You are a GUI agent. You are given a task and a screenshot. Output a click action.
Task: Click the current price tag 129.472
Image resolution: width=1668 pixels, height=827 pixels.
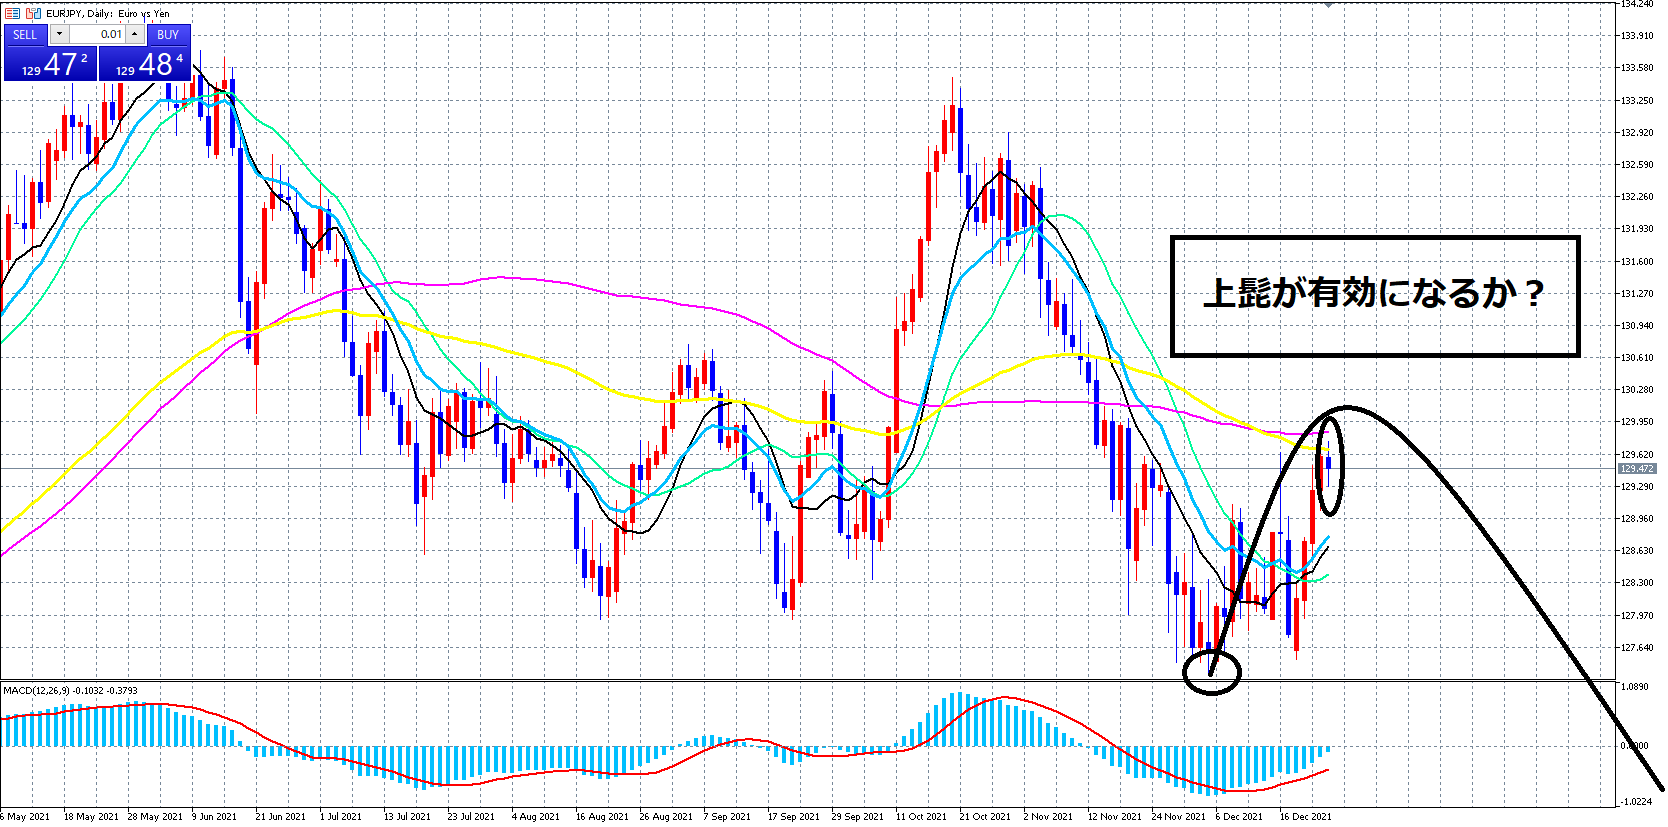point(1636,468)
